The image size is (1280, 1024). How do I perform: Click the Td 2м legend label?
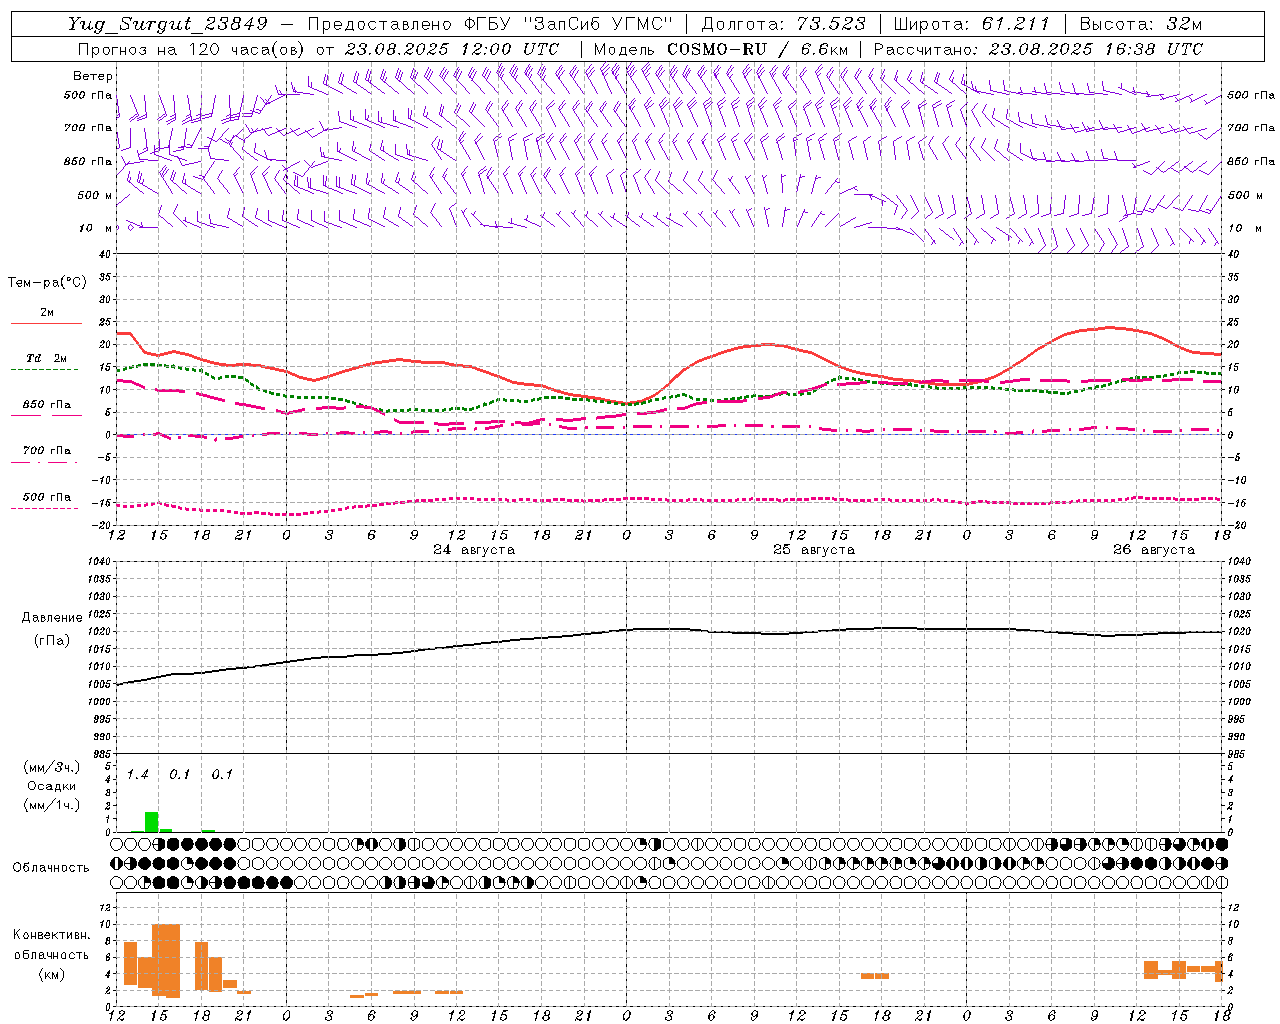(47, 358)
